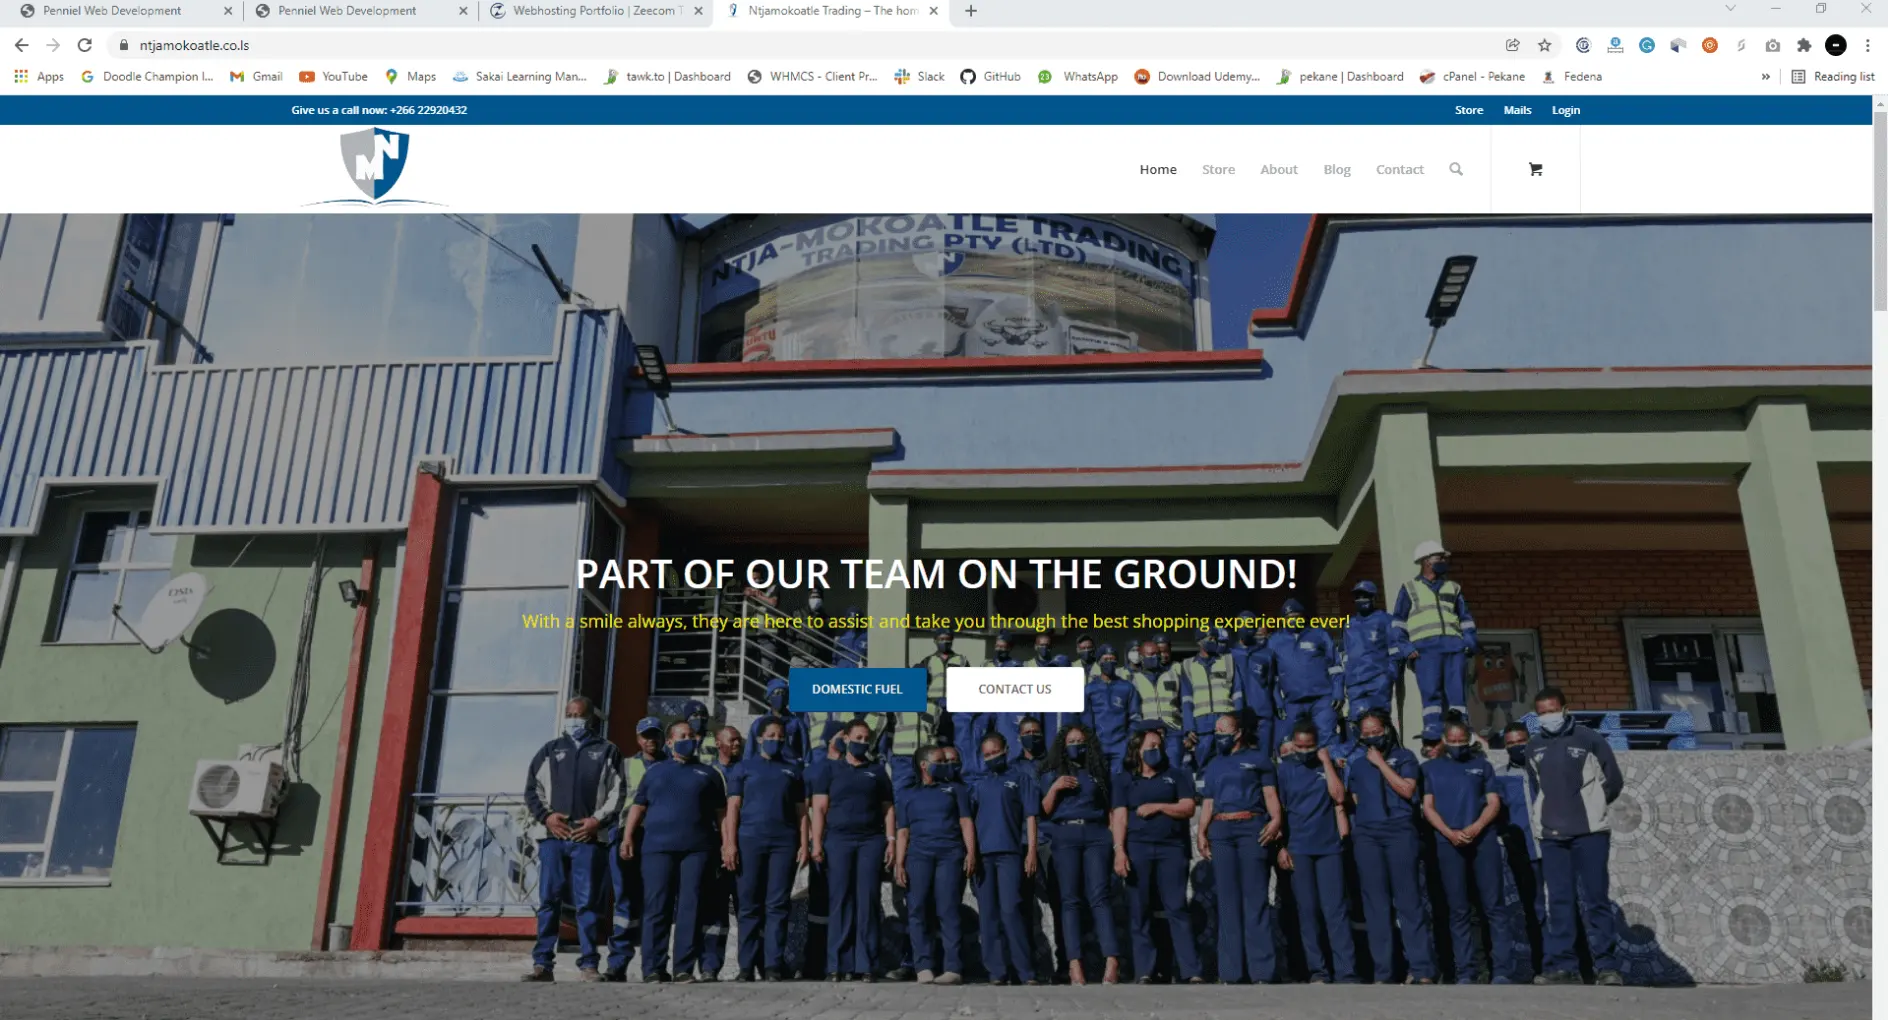This screenshot has height=1020, width=1888.
Task: Open the About menu item
Action: click(1278, 169)
